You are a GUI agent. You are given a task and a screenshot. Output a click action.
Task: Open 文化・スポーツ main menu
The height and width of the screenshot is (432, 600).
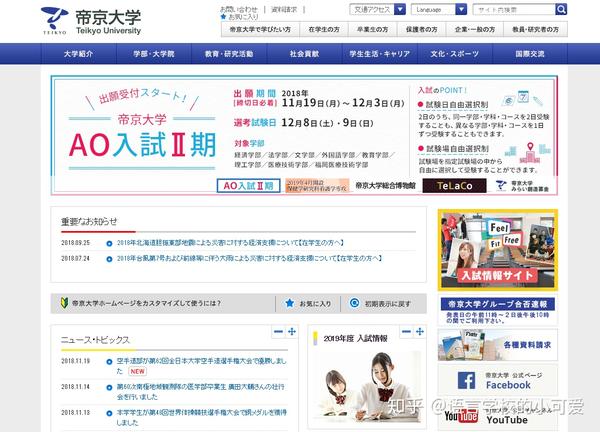(455, 54)
